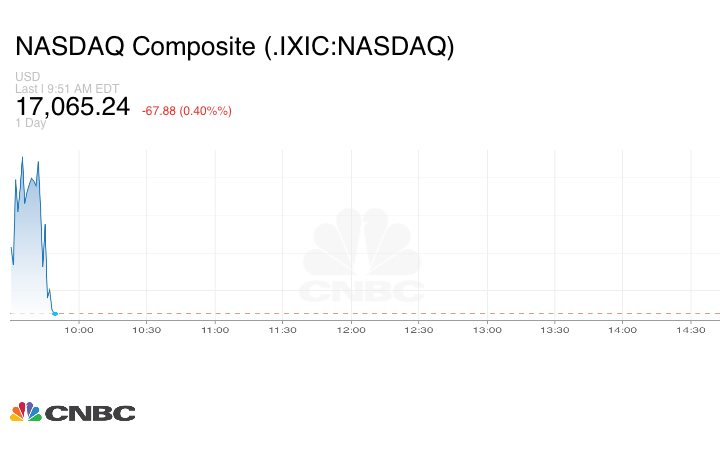The width and height of the screenshot is (720, 450).
Task: Click the CNBC watermark in the chart center
Action: (x=362, y=260)
